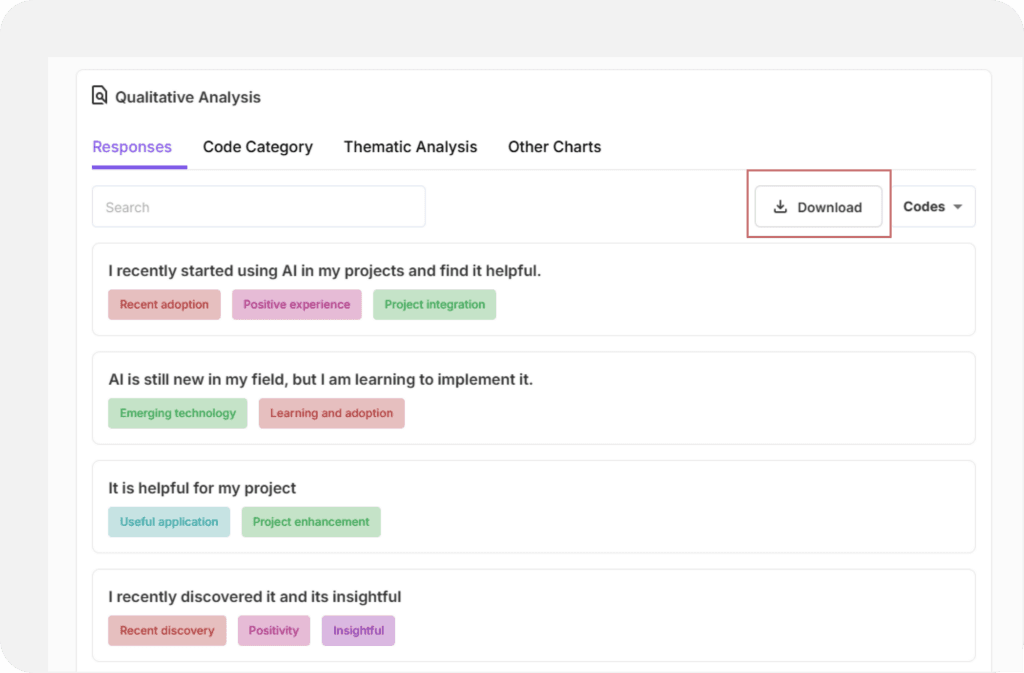Click the Recent discovery tag
The height and width of the screenshot is (673, 1024).
click(167, 631)
